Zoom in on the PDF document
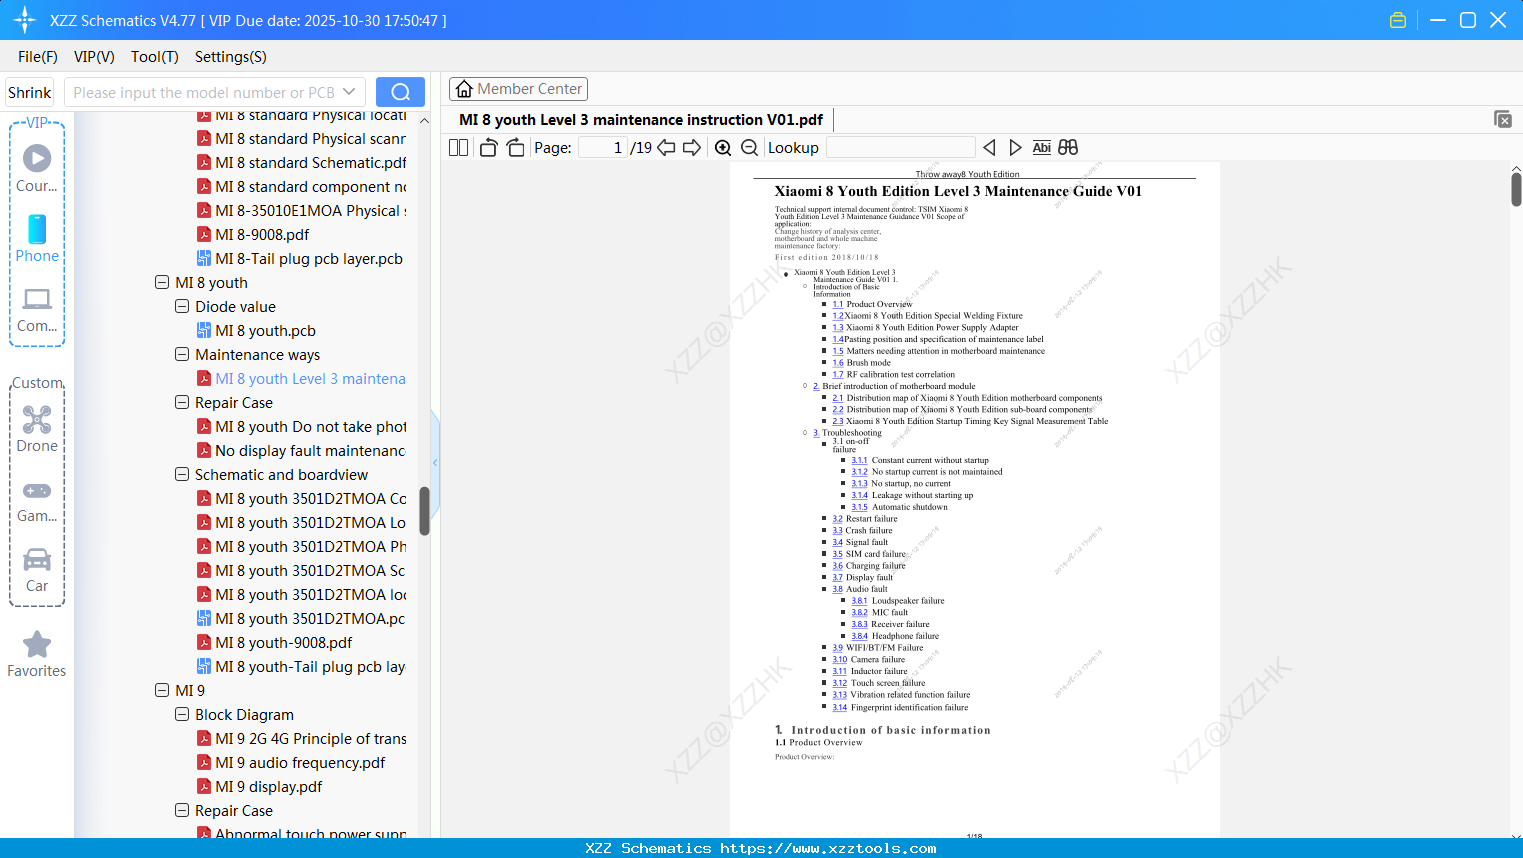 [x=723, y=148]
